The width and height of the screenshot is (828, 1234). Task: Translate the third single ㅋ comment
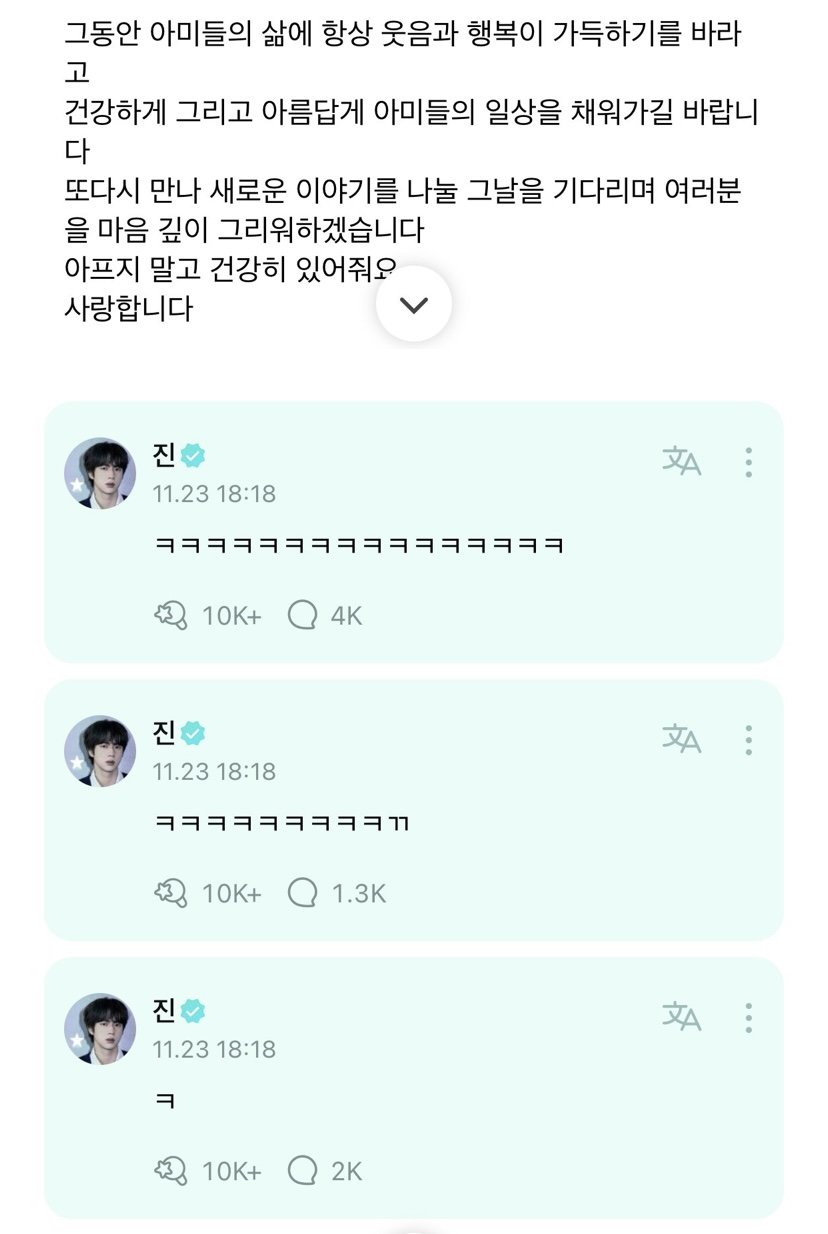coord(681,1017)
